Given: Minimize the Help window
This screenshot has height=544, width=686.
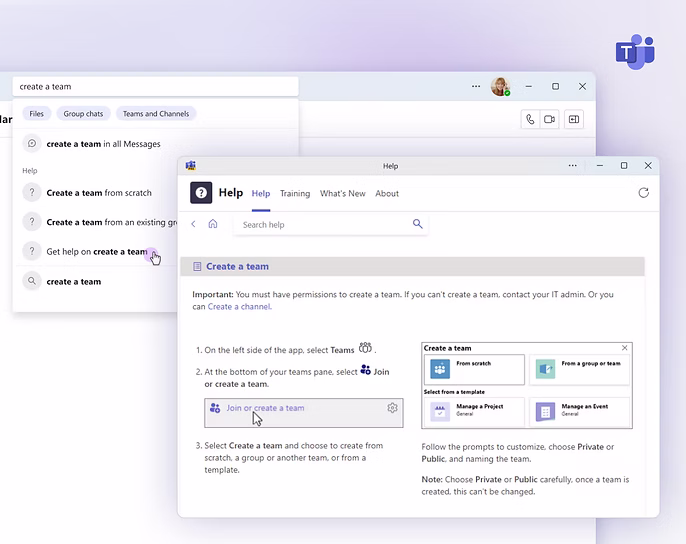Looking at the screenshot, I should [600, 165].
